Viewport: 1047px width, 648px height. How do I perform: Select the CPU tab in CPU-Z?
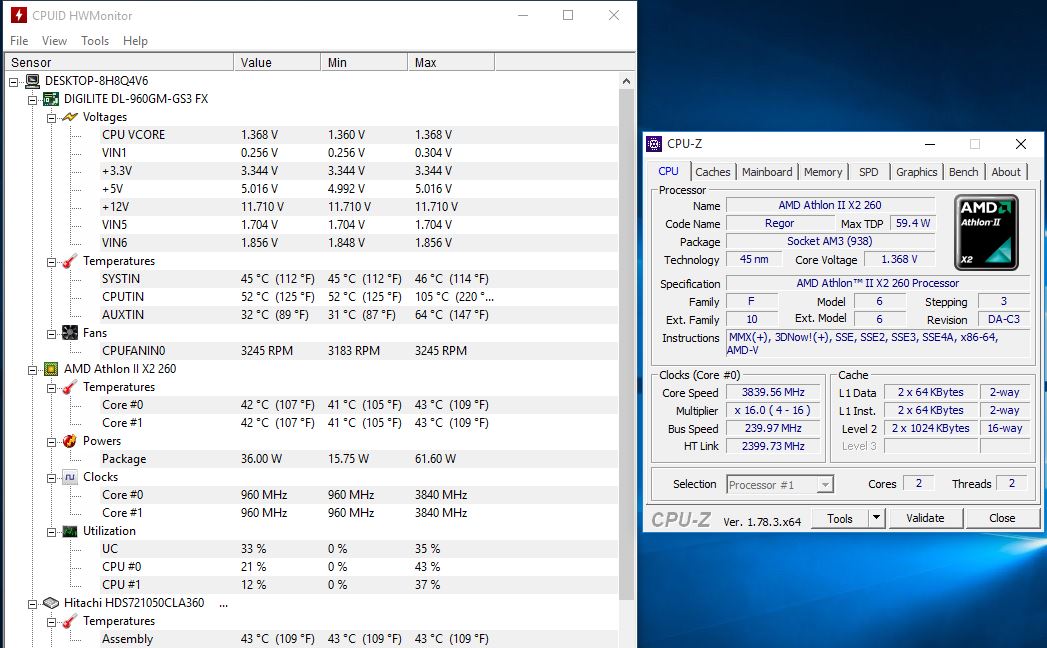(668, 171)
